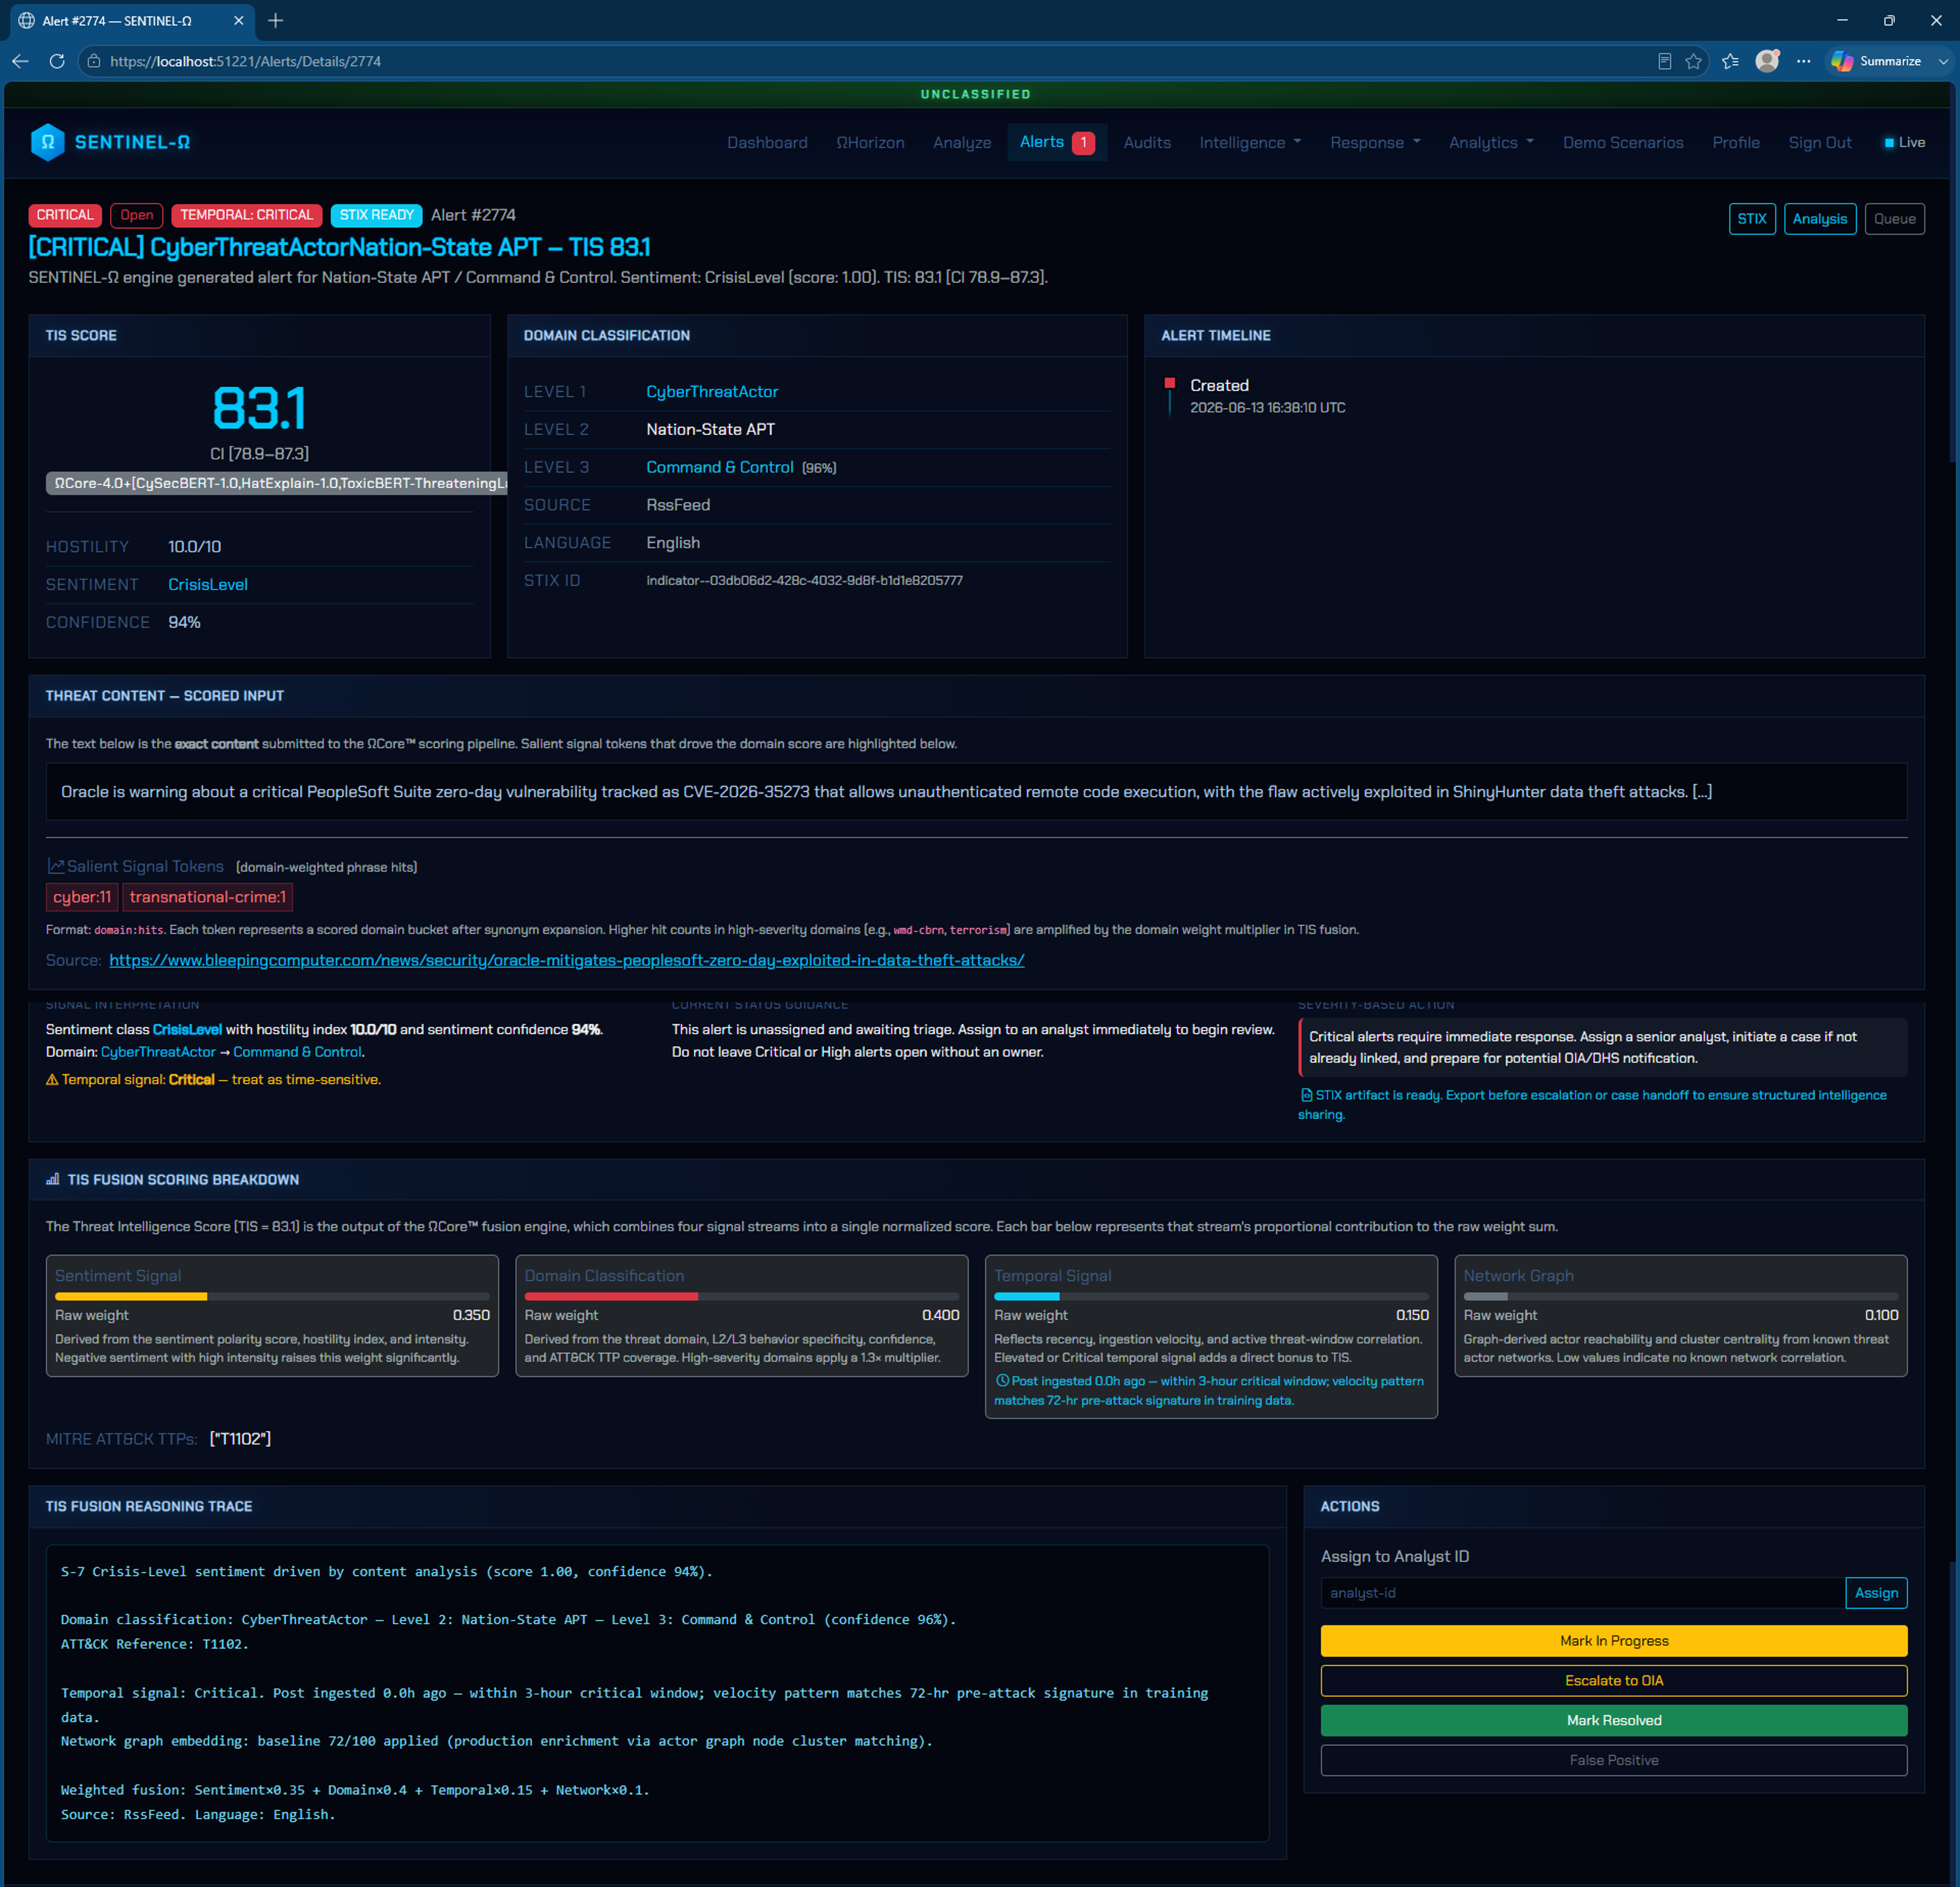Select the Alerts nav tab

1057,142
